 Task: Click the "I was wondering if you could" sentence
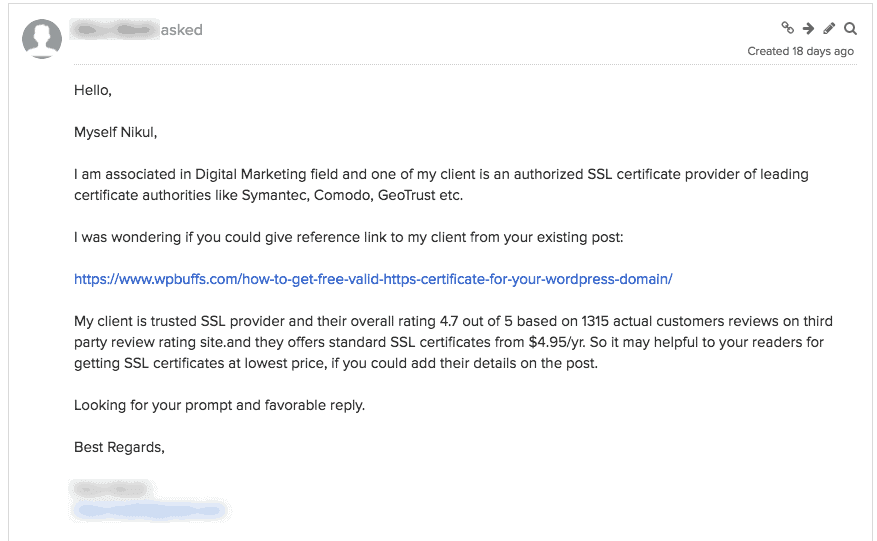click(348, 237)
